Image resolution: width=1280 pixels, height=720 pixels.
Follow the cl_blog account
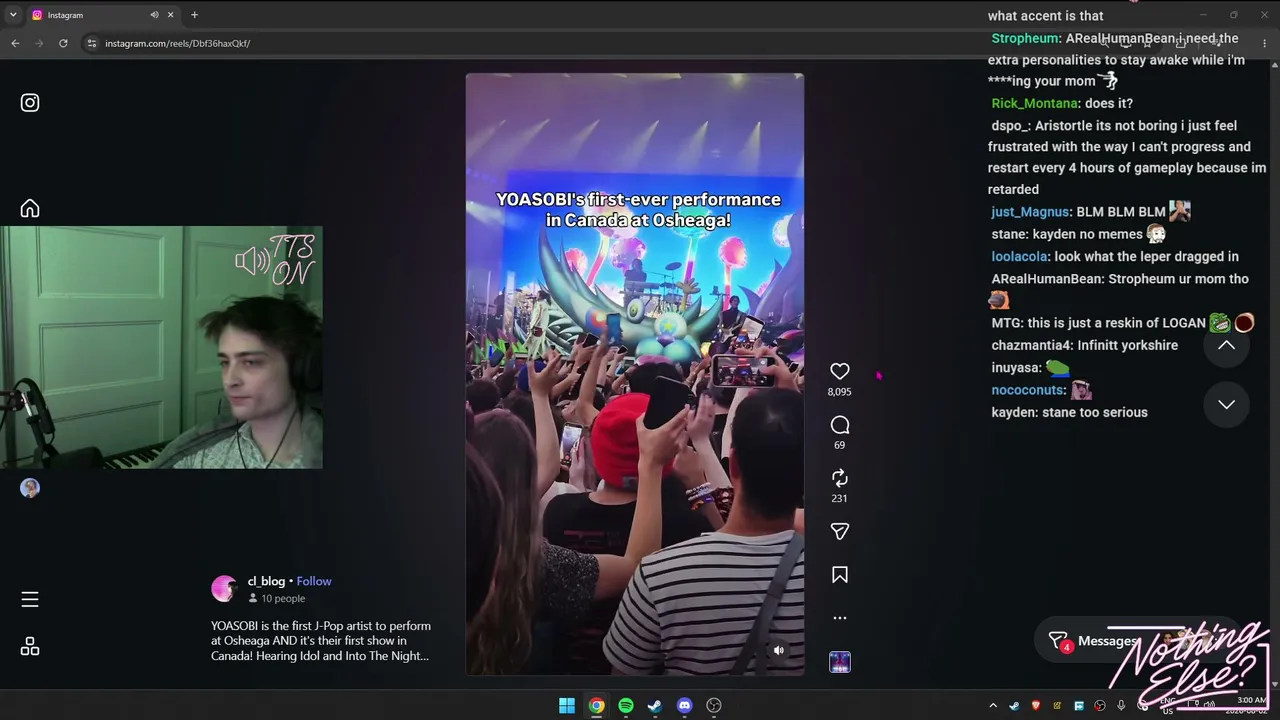tap(314, 581)
